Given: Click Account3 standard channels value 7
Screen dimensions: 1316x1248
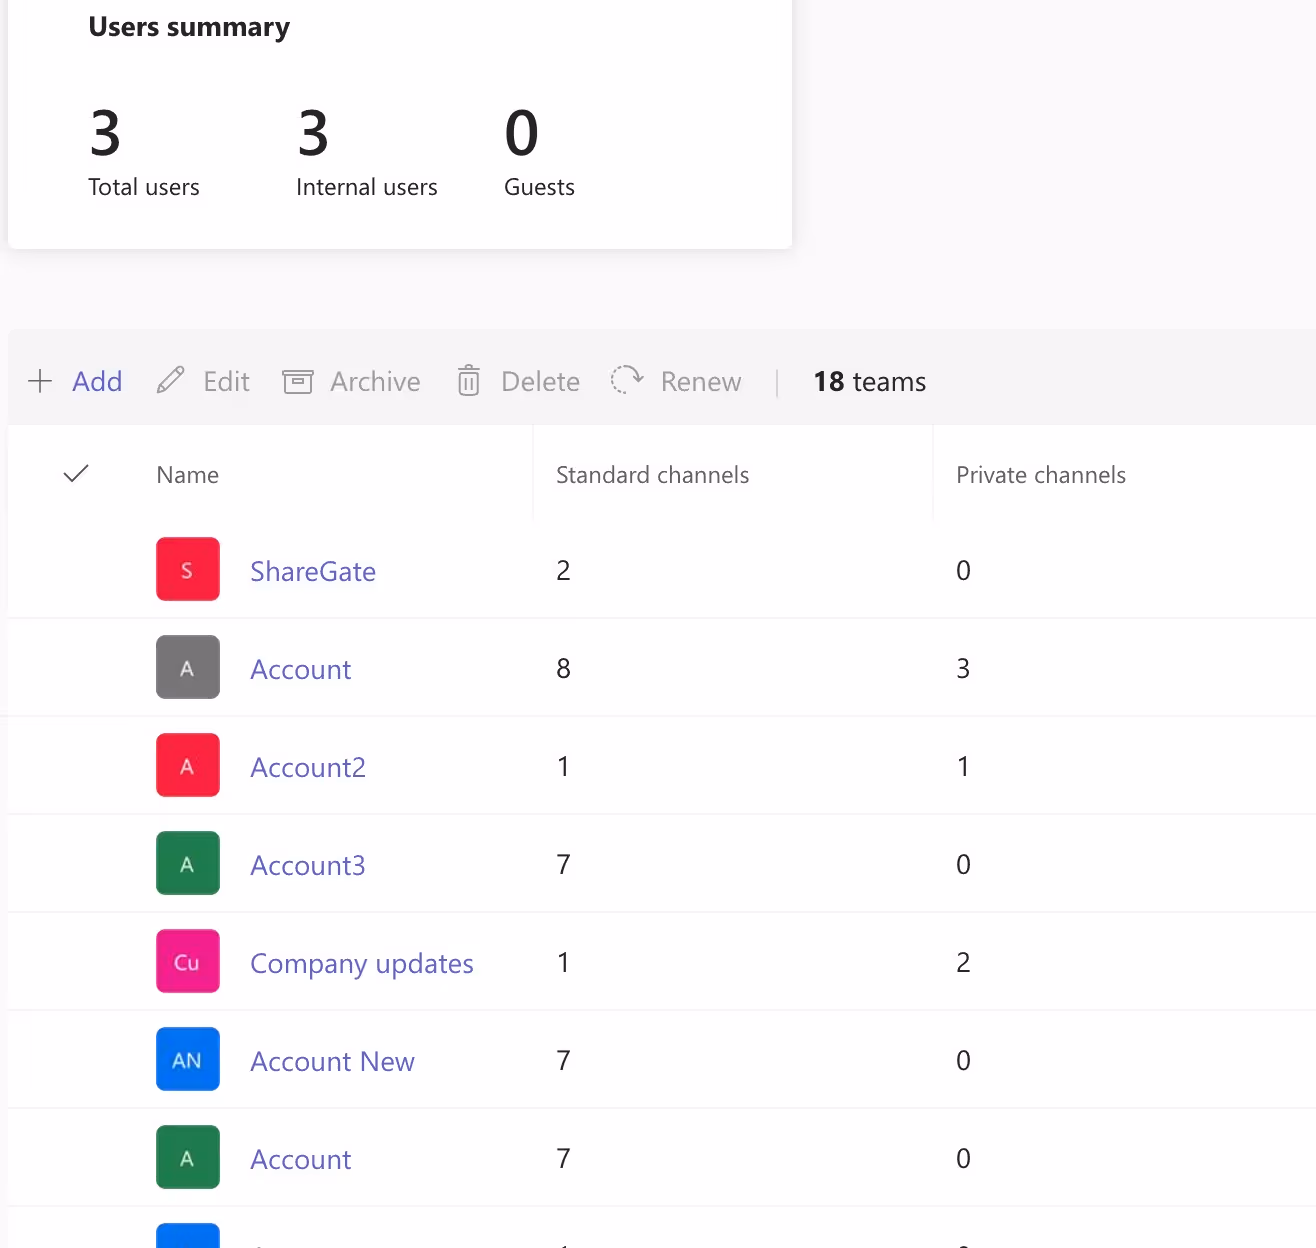Looking at the screenshot, I should 563,864.
